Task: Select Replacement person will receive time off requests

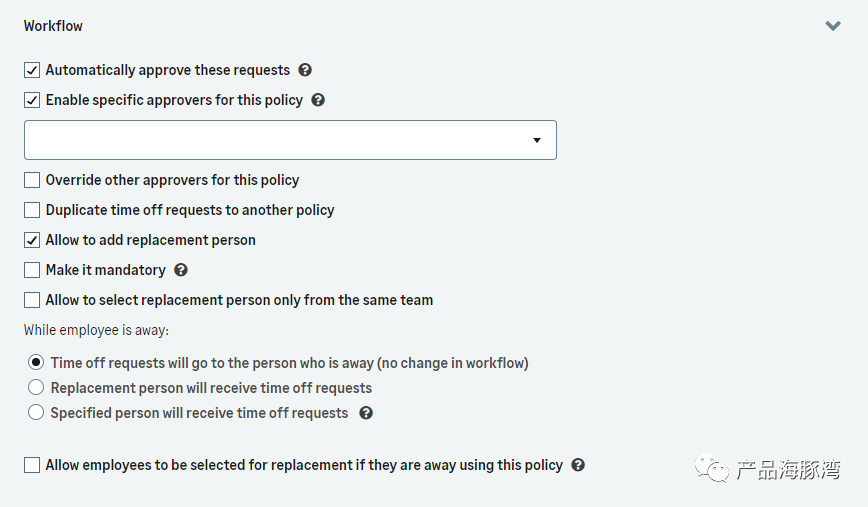Action: click(x=36, y=388)
